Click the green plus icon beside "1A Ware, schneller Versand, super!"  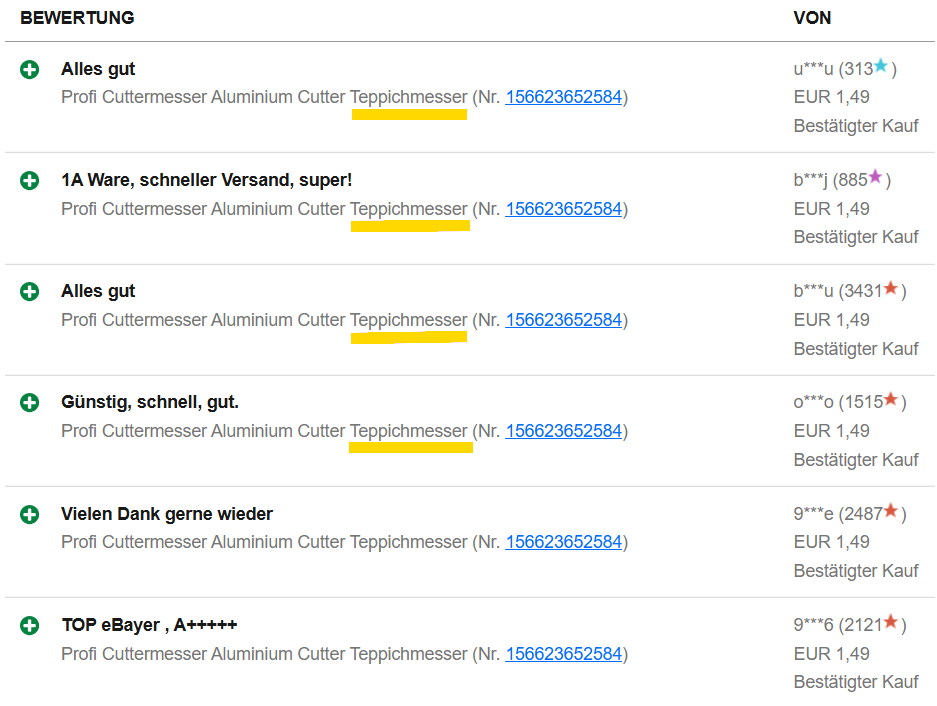[30, 181]
